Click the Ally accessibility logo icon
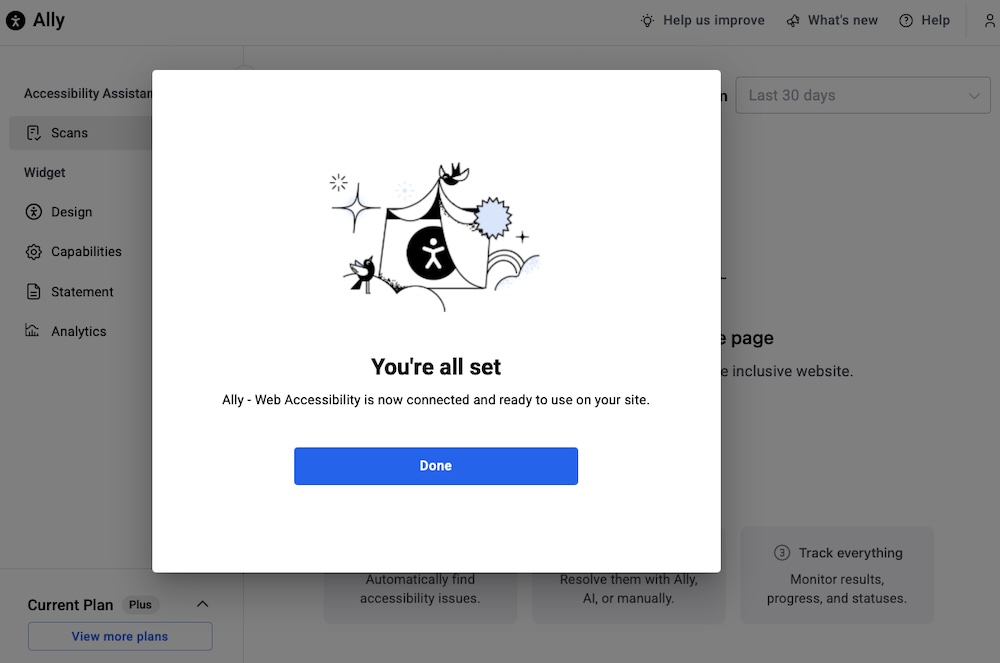The image size is (1000, 663). tap(16, 20)
